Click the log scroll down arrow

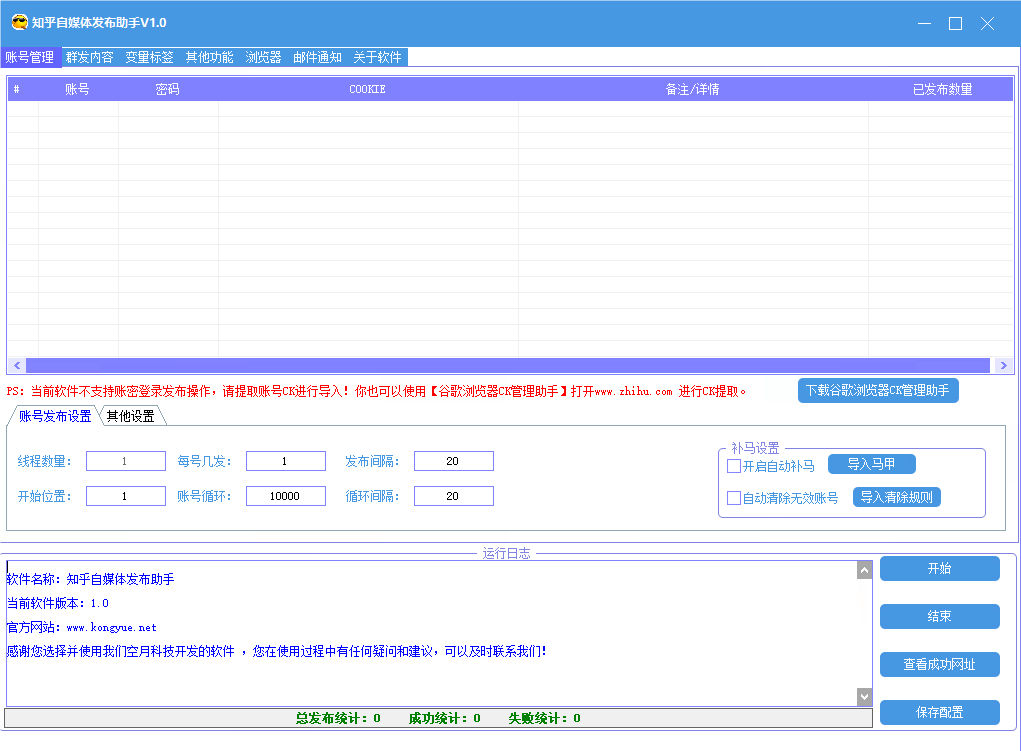tap(864, 696)
